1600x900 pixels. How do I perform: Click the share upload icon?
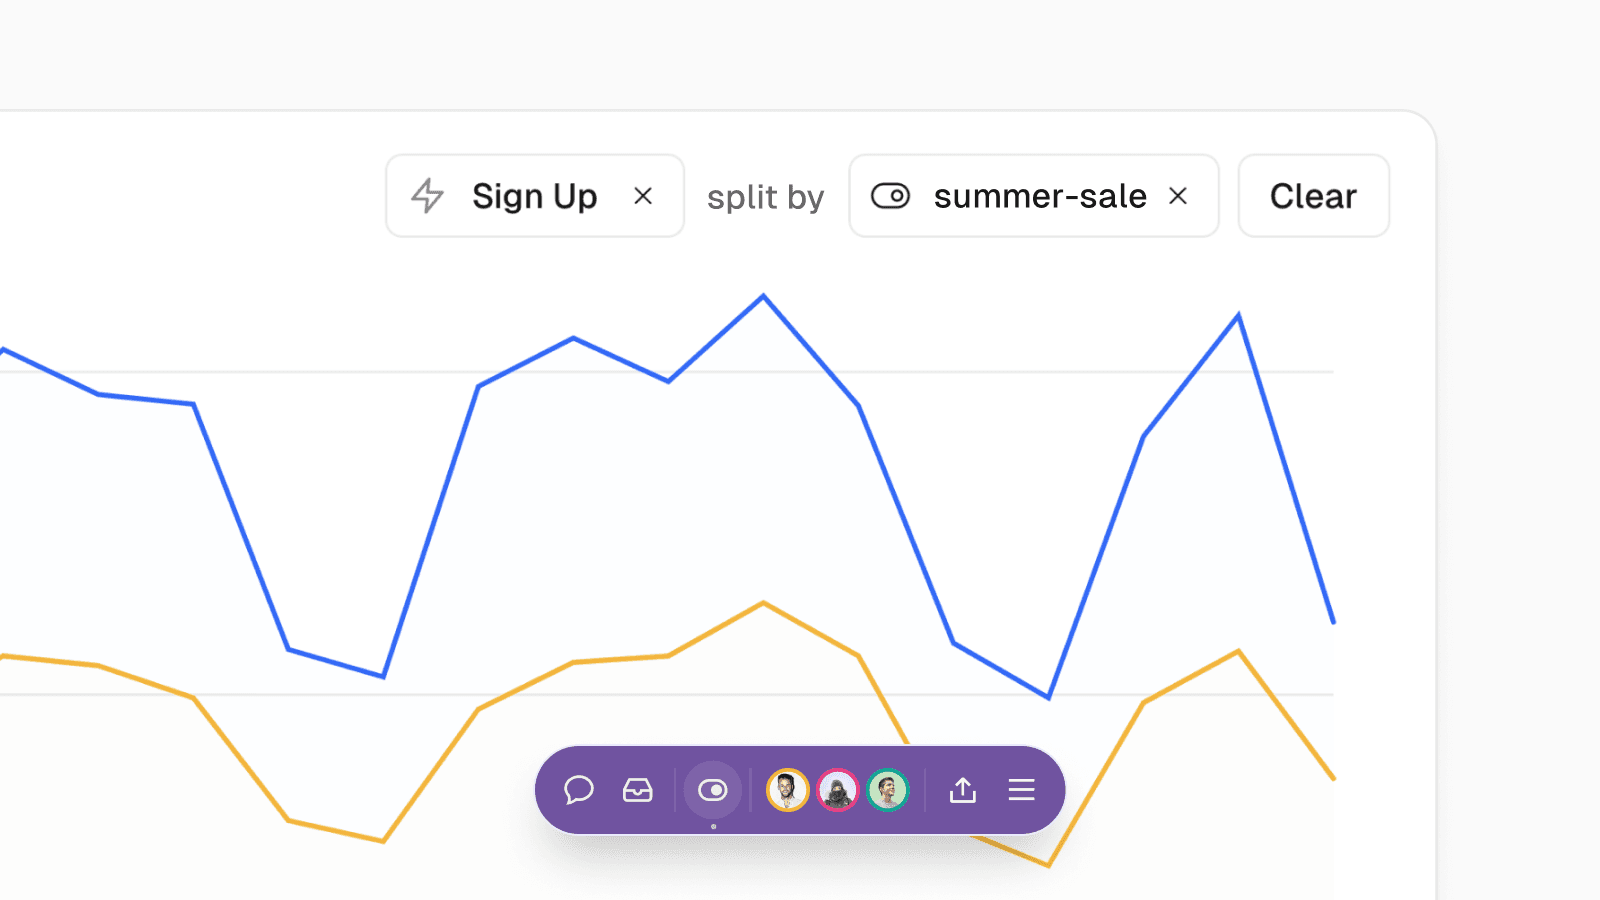point(963,790)
